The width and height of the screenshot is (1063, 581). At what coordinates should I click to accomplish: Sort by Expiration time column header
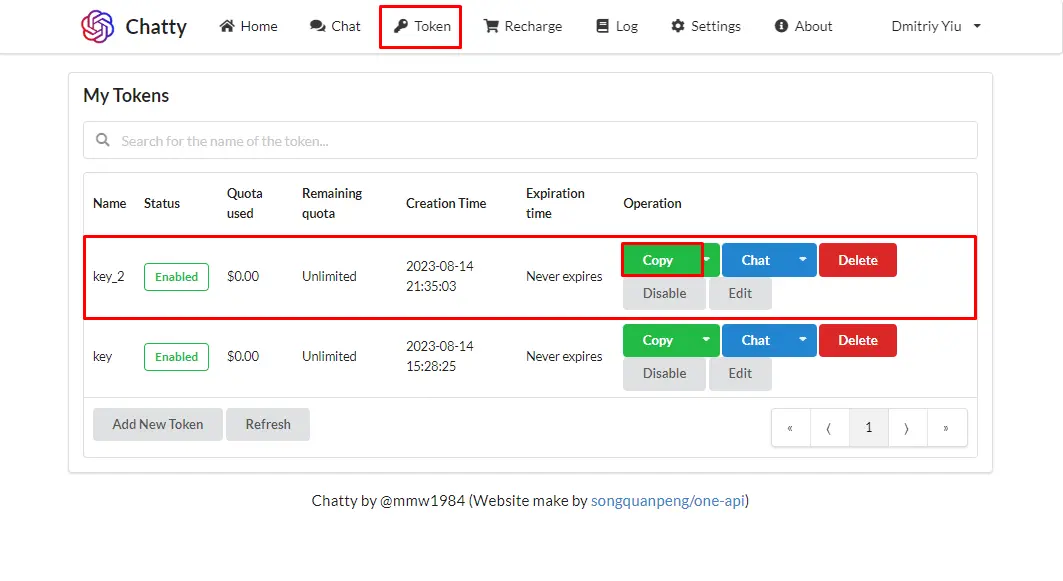click(555, 203)
